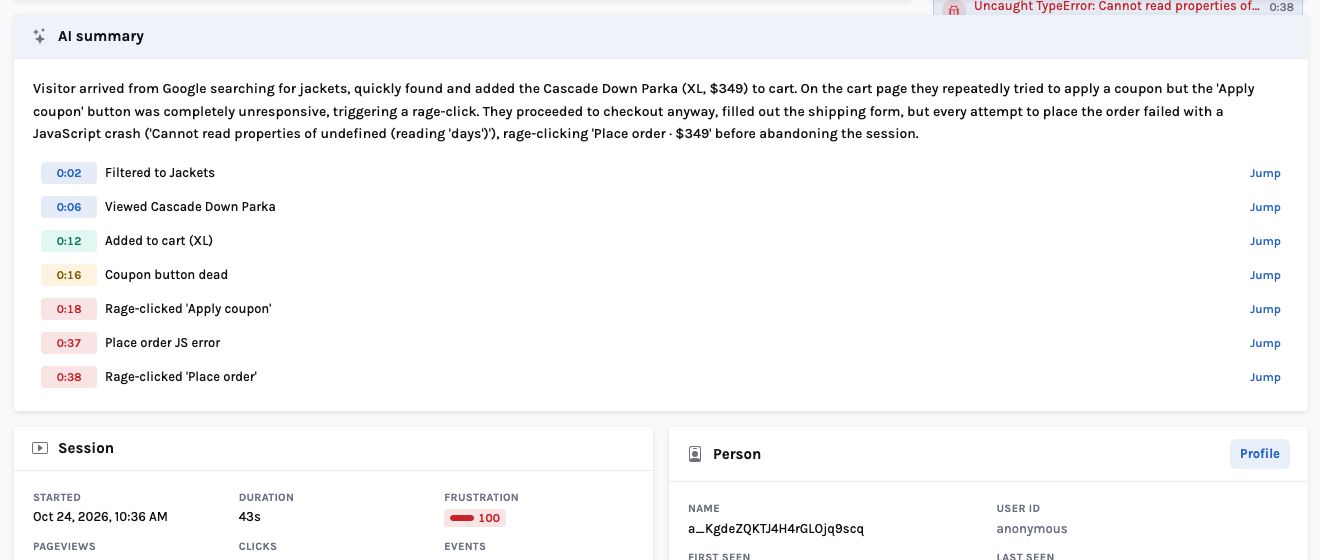This screenshot has width=1320, height=560.
Task: Click the Person card icon
Action: coord(695,454)
